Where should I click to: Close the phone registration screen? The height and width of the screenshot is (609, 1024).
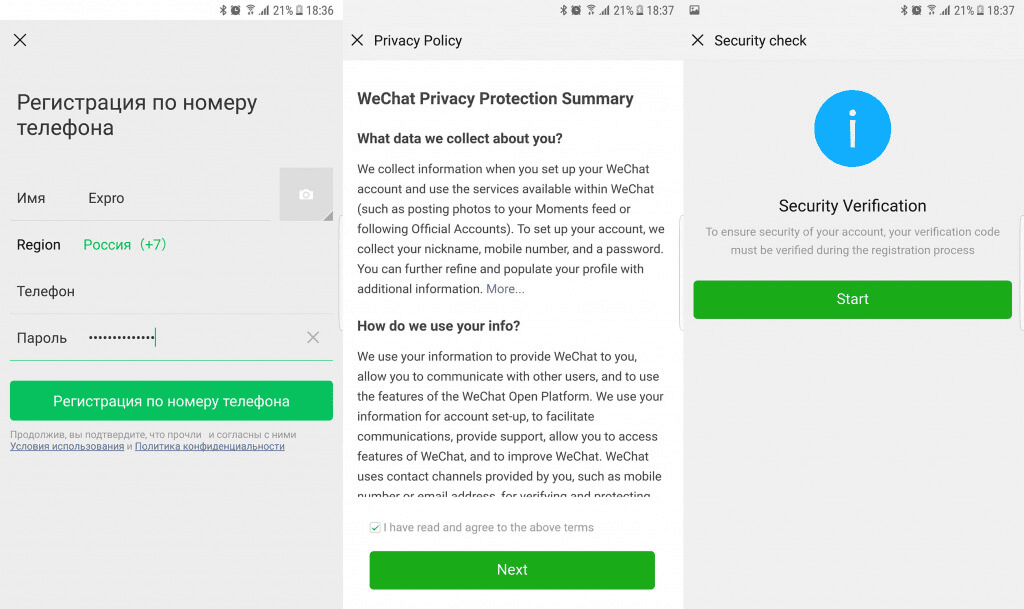pyautogui.click(x=20, y=40)
